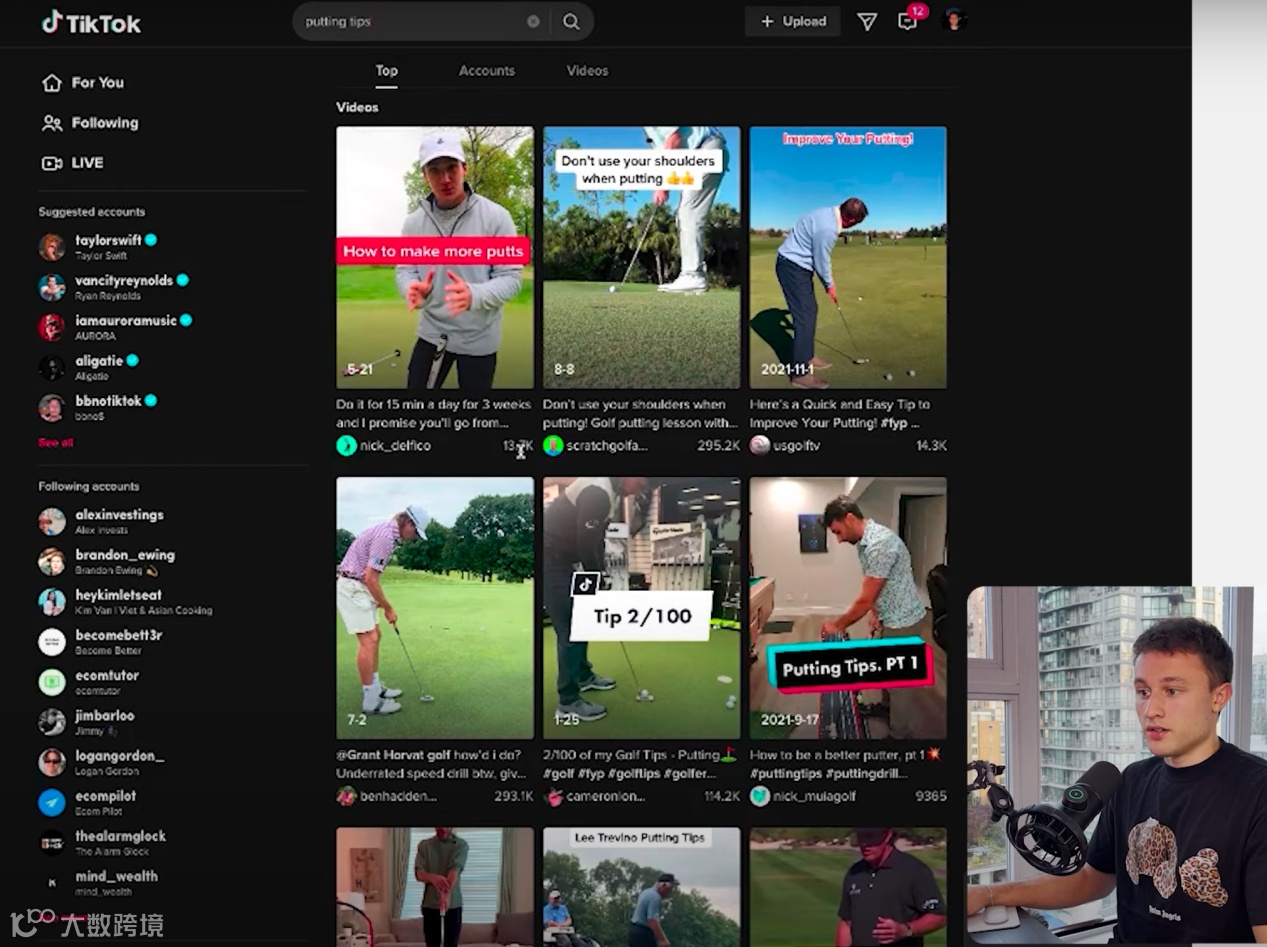
Task: Click benhadden... author avatar
Action: click(347, 796)
